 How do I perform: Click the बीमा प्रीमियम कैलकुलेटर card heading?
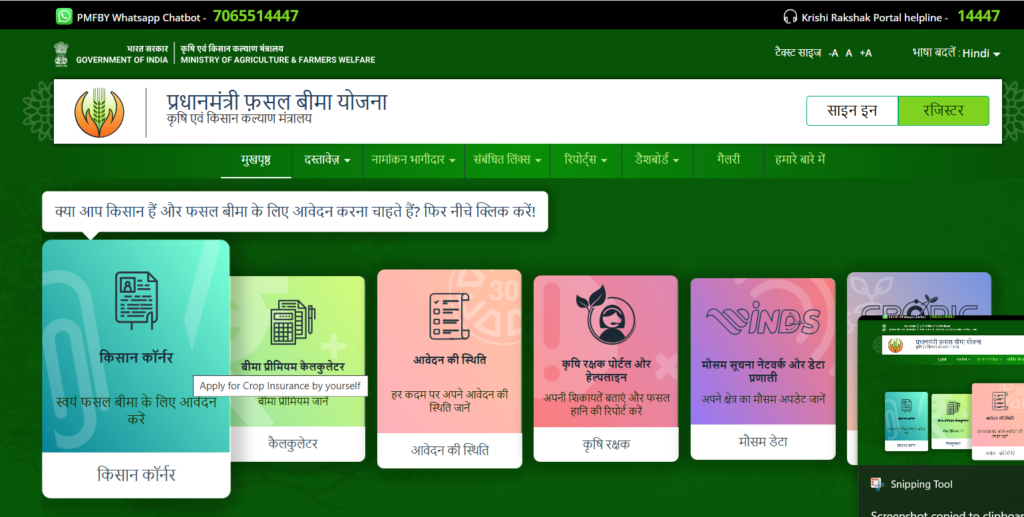click(293, 367)
